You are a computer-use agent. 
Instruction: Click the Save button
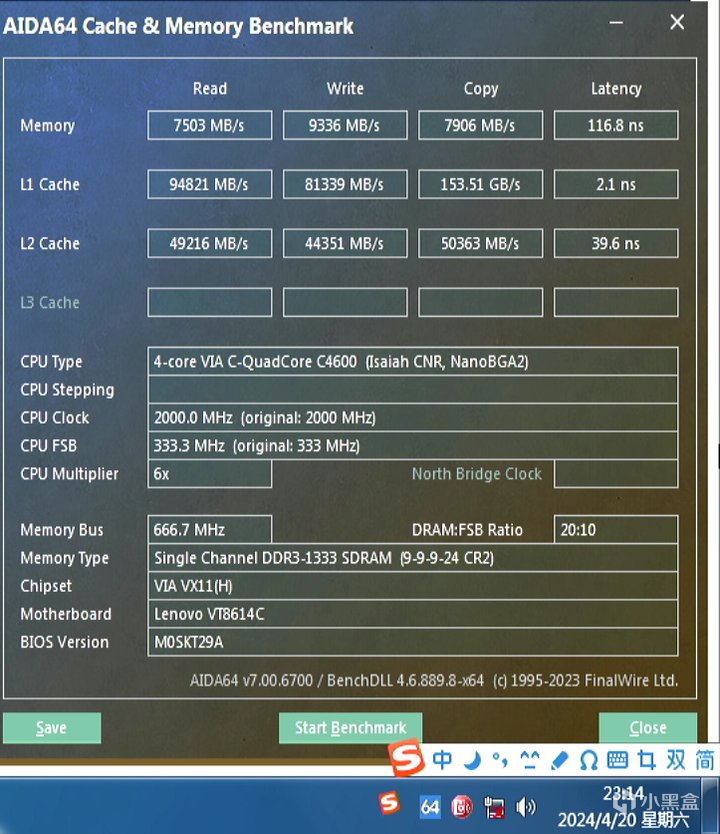pyautogui.click(x=52, y=728)
